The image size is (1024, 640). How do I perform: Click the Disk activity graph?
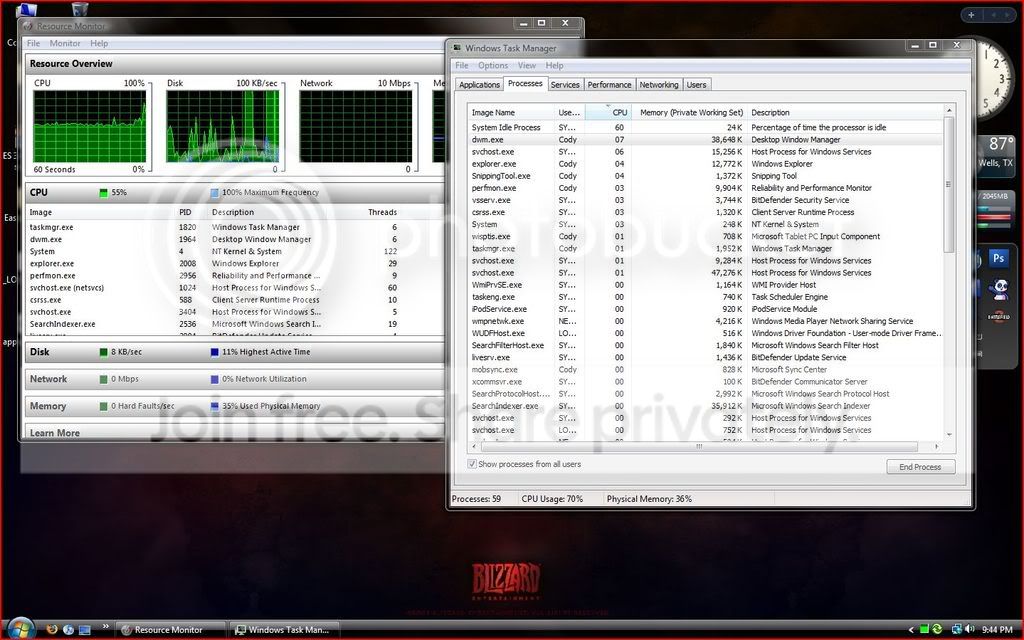pyautogui.click(x=223, y=126)
